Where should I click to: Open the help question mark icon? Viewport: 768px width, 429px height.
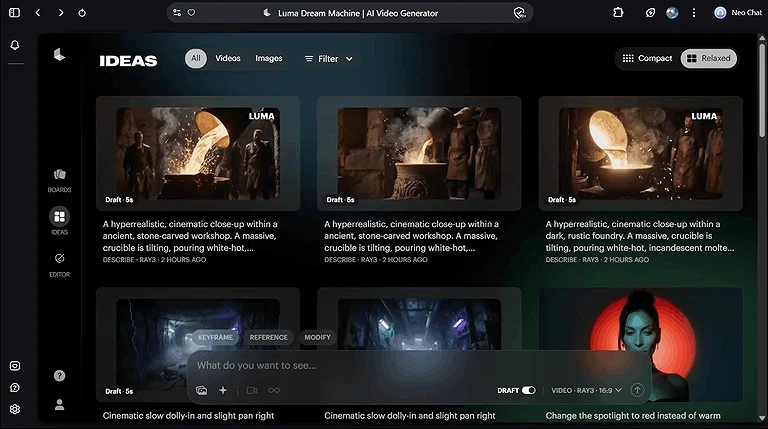(x=59, y=376)
